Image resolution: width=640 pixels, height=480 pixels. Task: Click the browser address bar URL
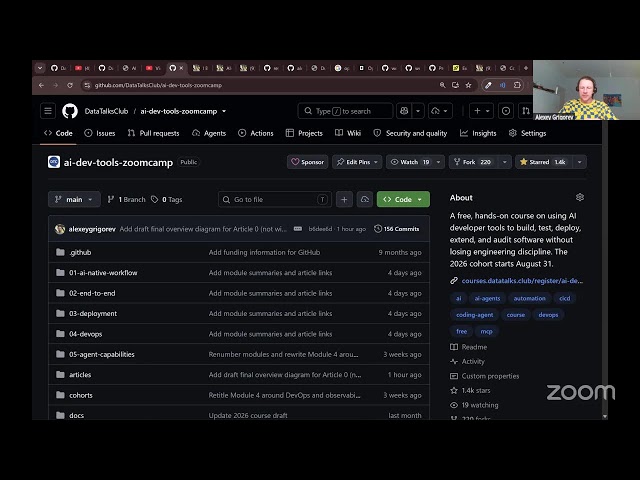coord(158,85)
